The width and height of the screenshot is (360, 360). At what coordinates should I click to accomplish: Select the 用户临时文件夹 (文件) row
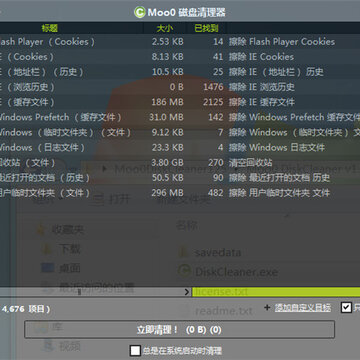point(180,193)
